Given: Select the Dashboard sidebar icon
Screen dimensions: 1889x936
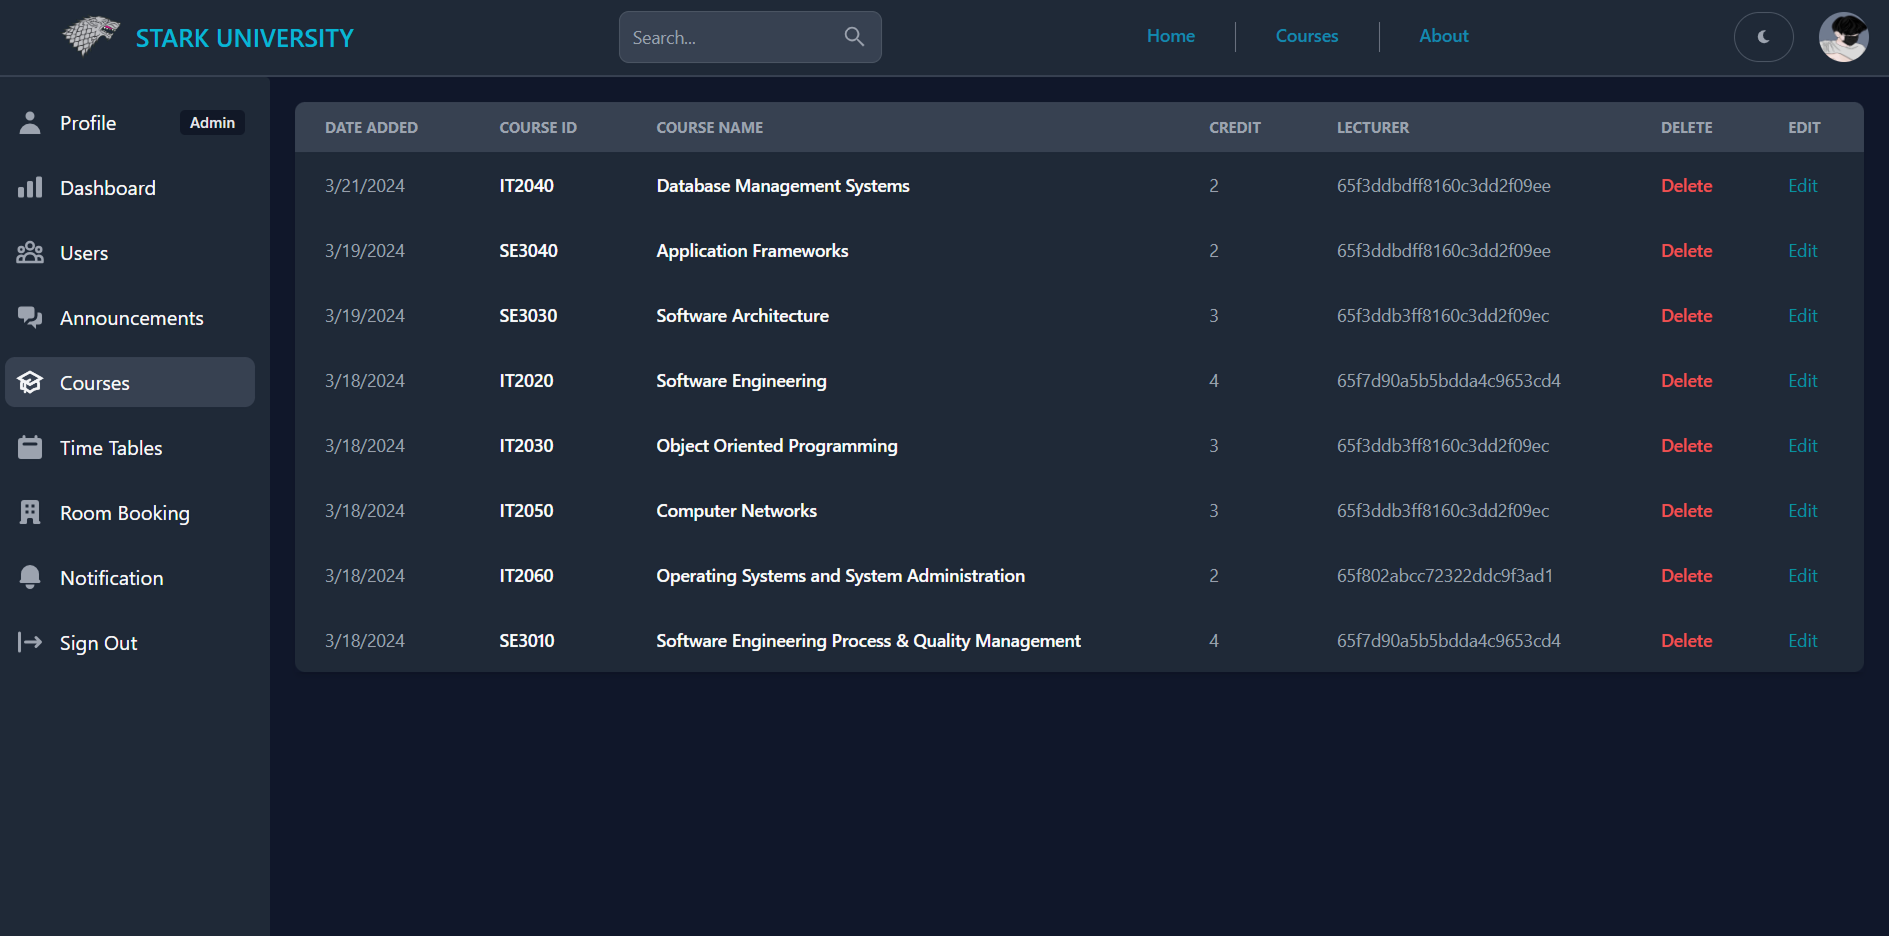Looking at the screenshot, I should pos(30,187).
